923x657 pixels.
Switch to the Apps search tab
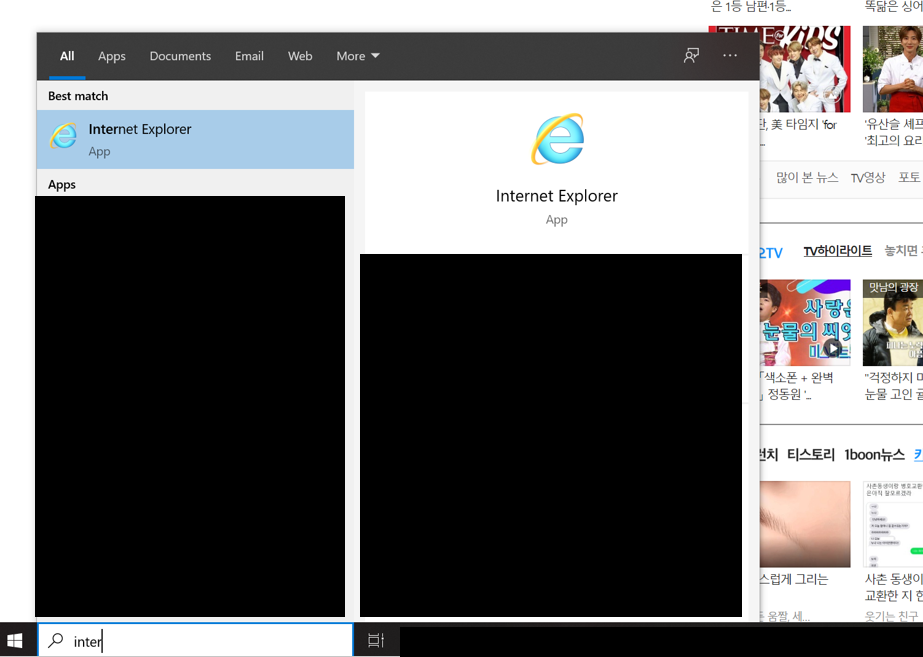pyautogui.click(x=112, y=56)
